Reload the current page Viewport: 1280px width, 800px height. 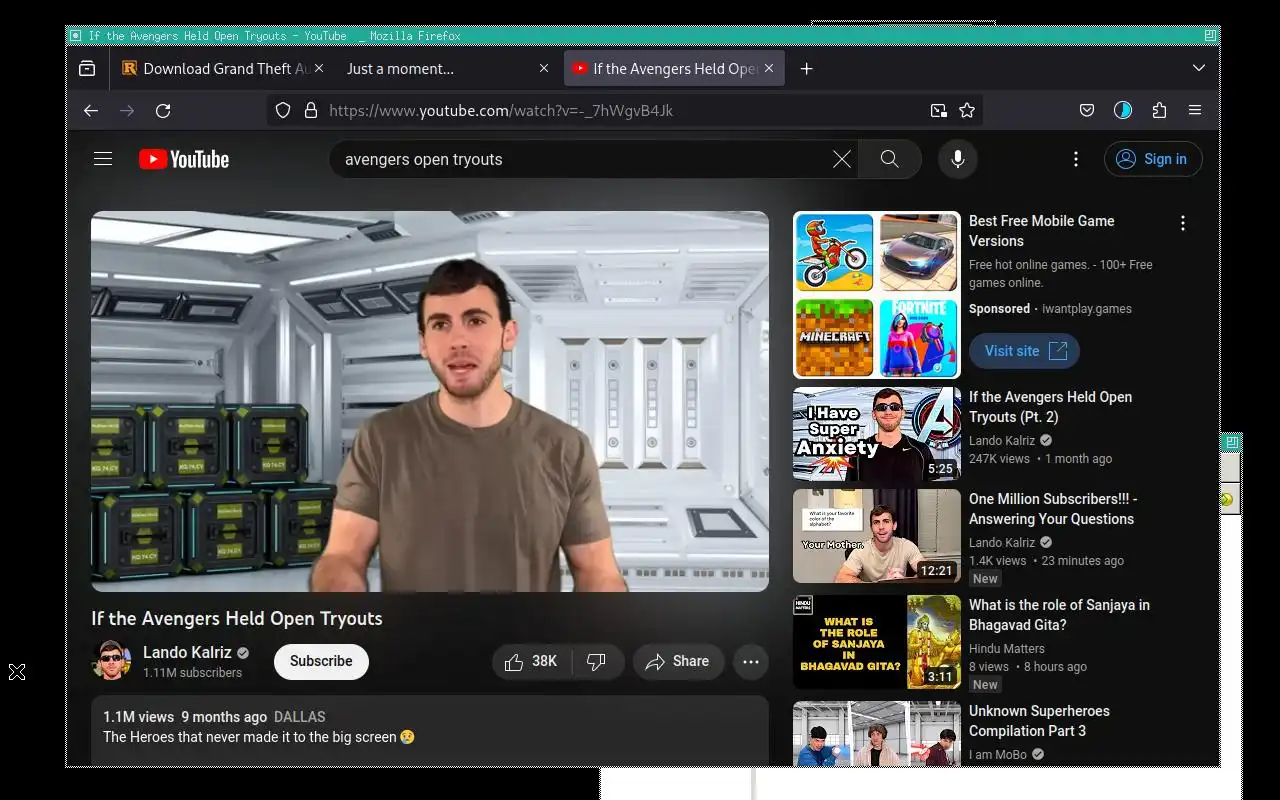point(163,111)
